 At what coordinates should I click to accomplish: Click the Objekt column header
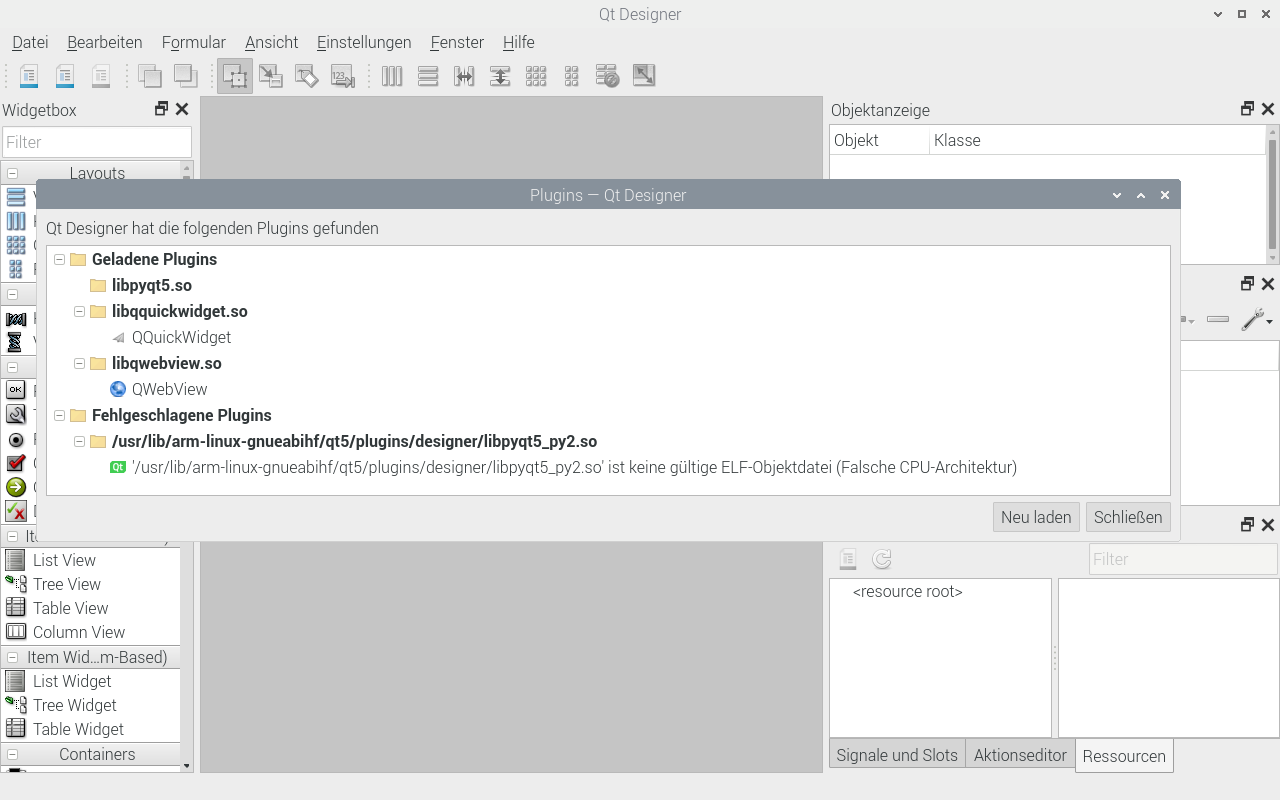[879, 140]
